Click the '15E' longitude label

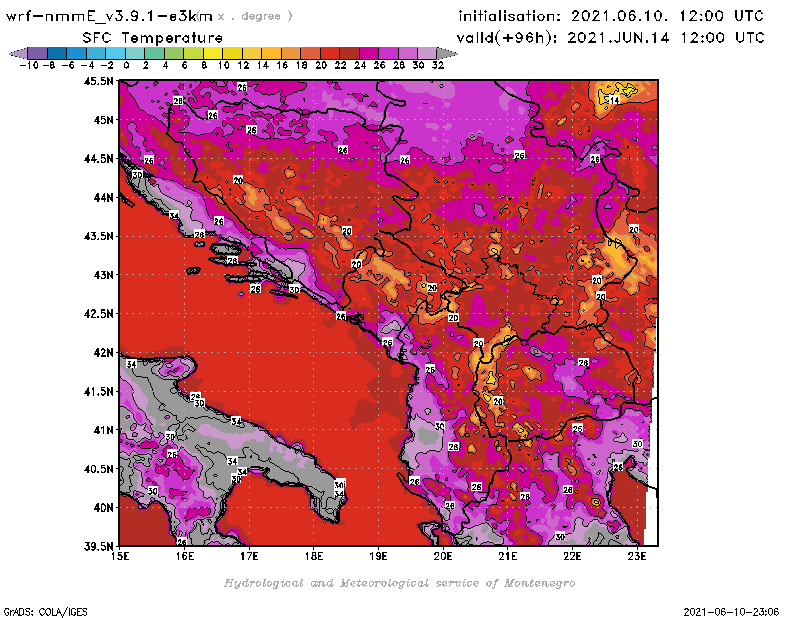pyautogui.click(x=120, y=556)
